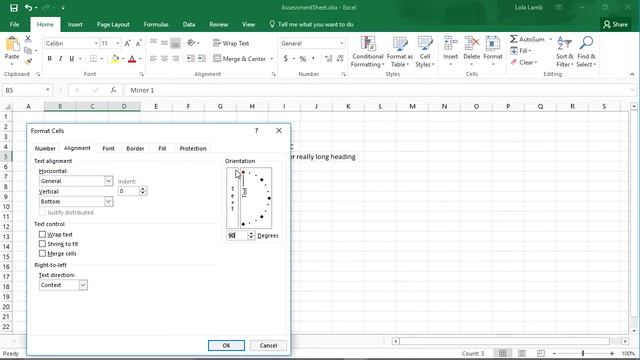Apply Fill Color bucket icon
Screen dimensions: 640x360
[115, 59]
